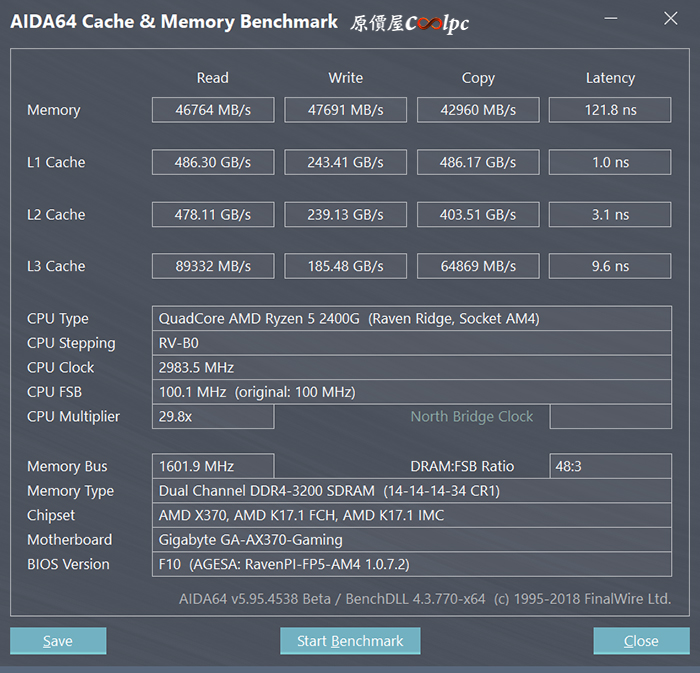The height and width of the screenshot is (673, 700).
Task: Click the Latency column header
Action: 610,78
